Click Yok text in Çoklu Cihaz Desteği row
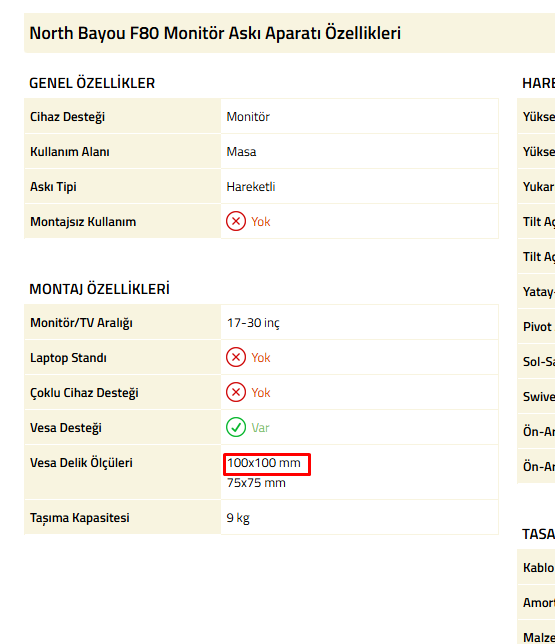Image resolution: width=555 pixels, height=644 pixels. pos(261,393)
